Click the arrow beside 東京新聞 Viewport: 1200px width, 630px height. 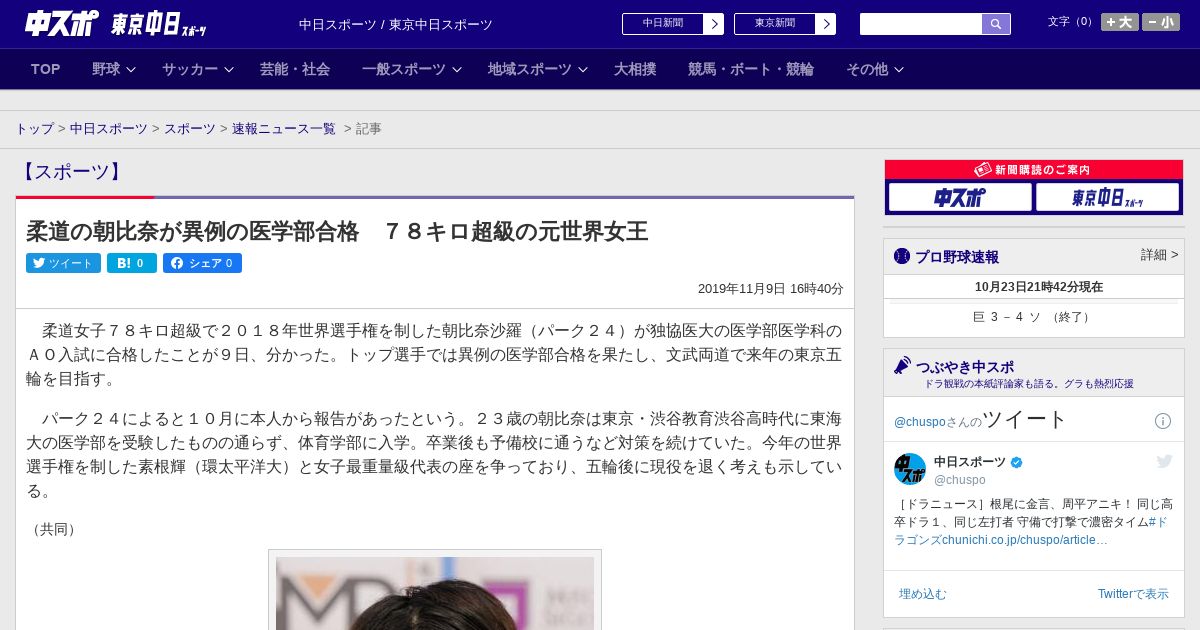pyautogui.click(x=826, y=24)
